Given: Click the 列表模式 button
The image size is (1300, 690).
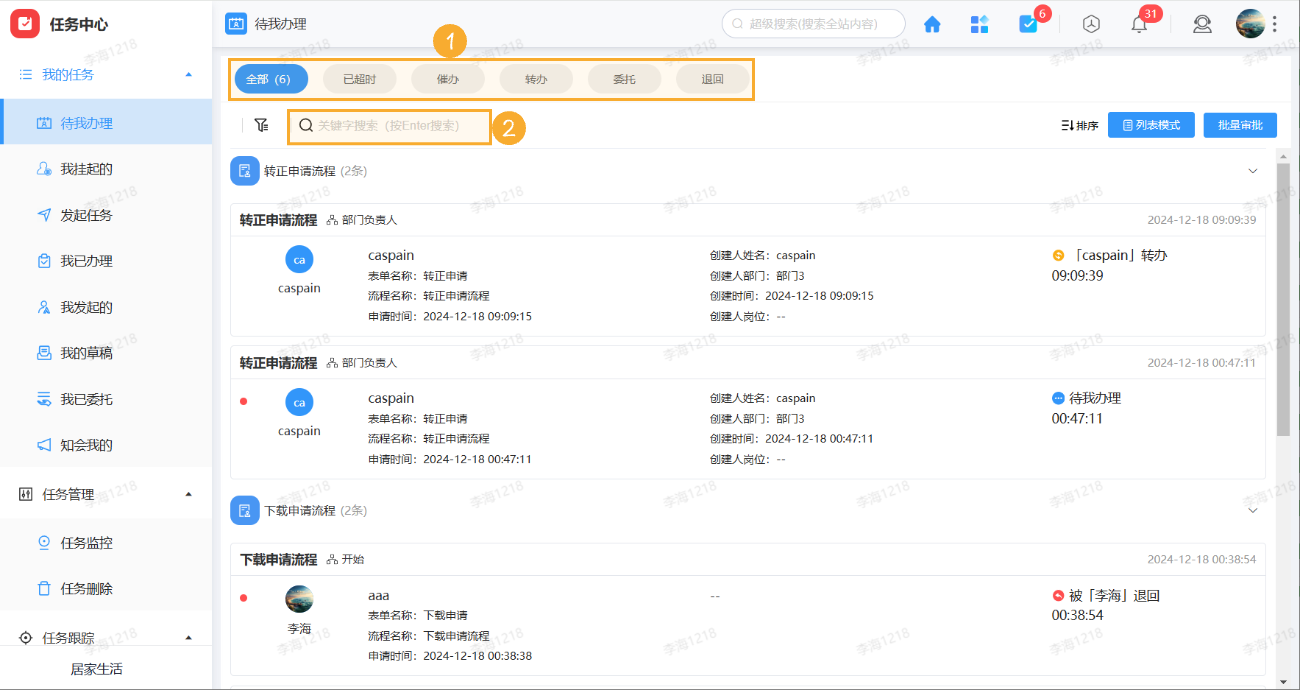Looking at the screenshot, I should [x=1150, y=125].
